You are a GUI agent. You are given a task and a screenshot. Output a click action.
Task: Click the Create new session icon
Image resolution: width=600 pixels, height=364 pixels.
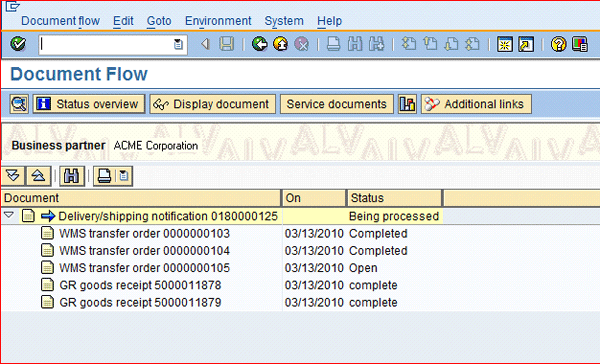505,44
